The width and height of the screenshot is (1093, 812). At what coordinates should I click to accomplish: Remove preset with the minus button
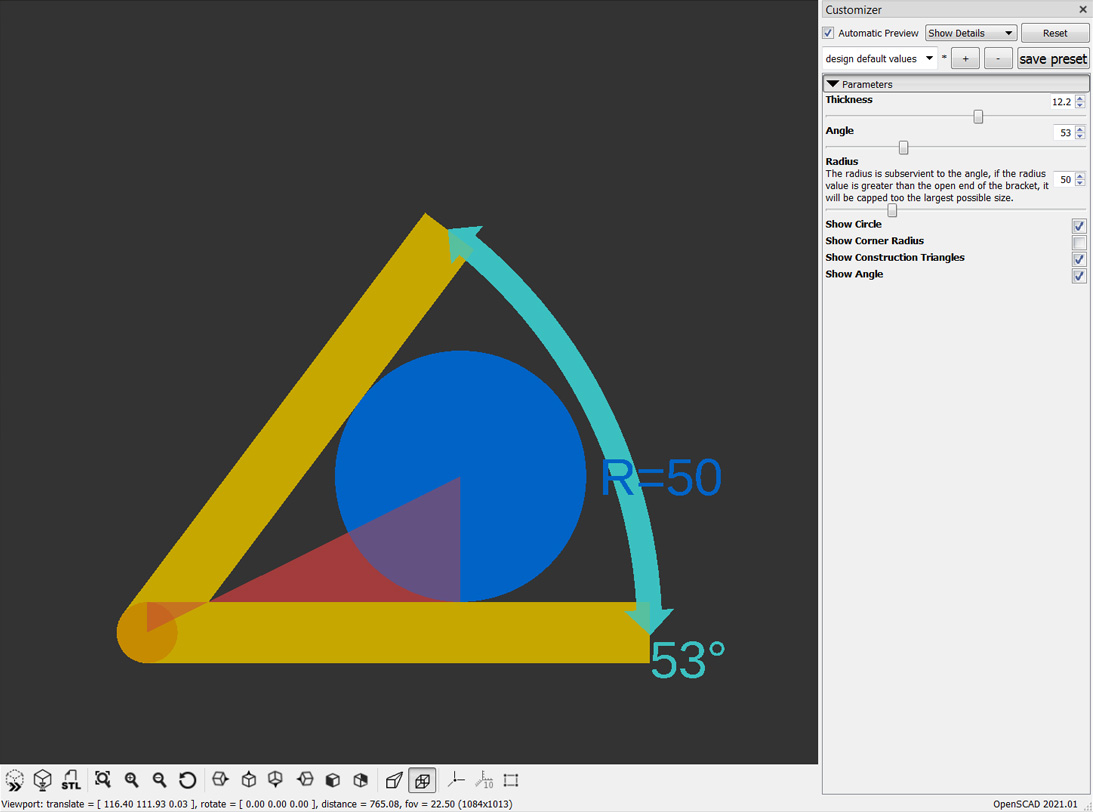pos(998,59)
